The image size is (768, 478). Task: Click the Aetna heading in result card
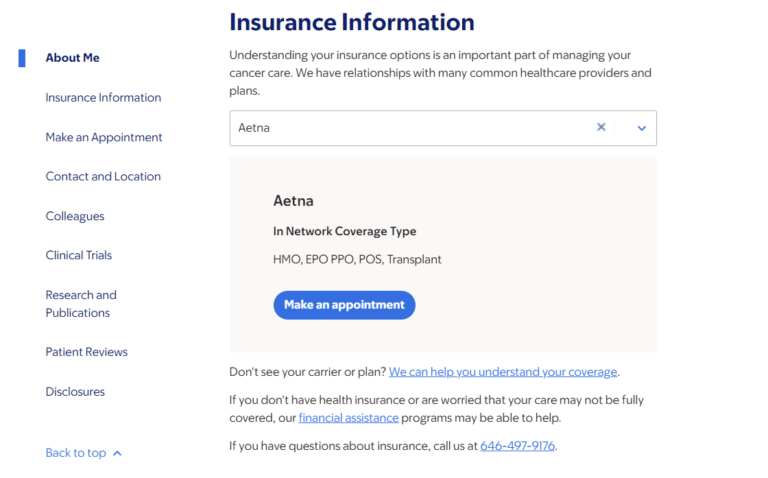(x=293, y=200)
